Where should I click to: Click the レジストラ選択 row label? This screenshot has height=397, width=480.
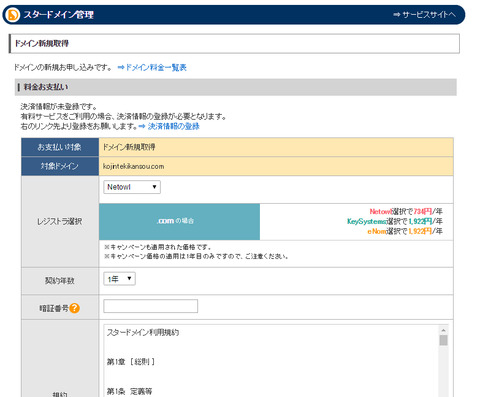(x=60, y=221)
